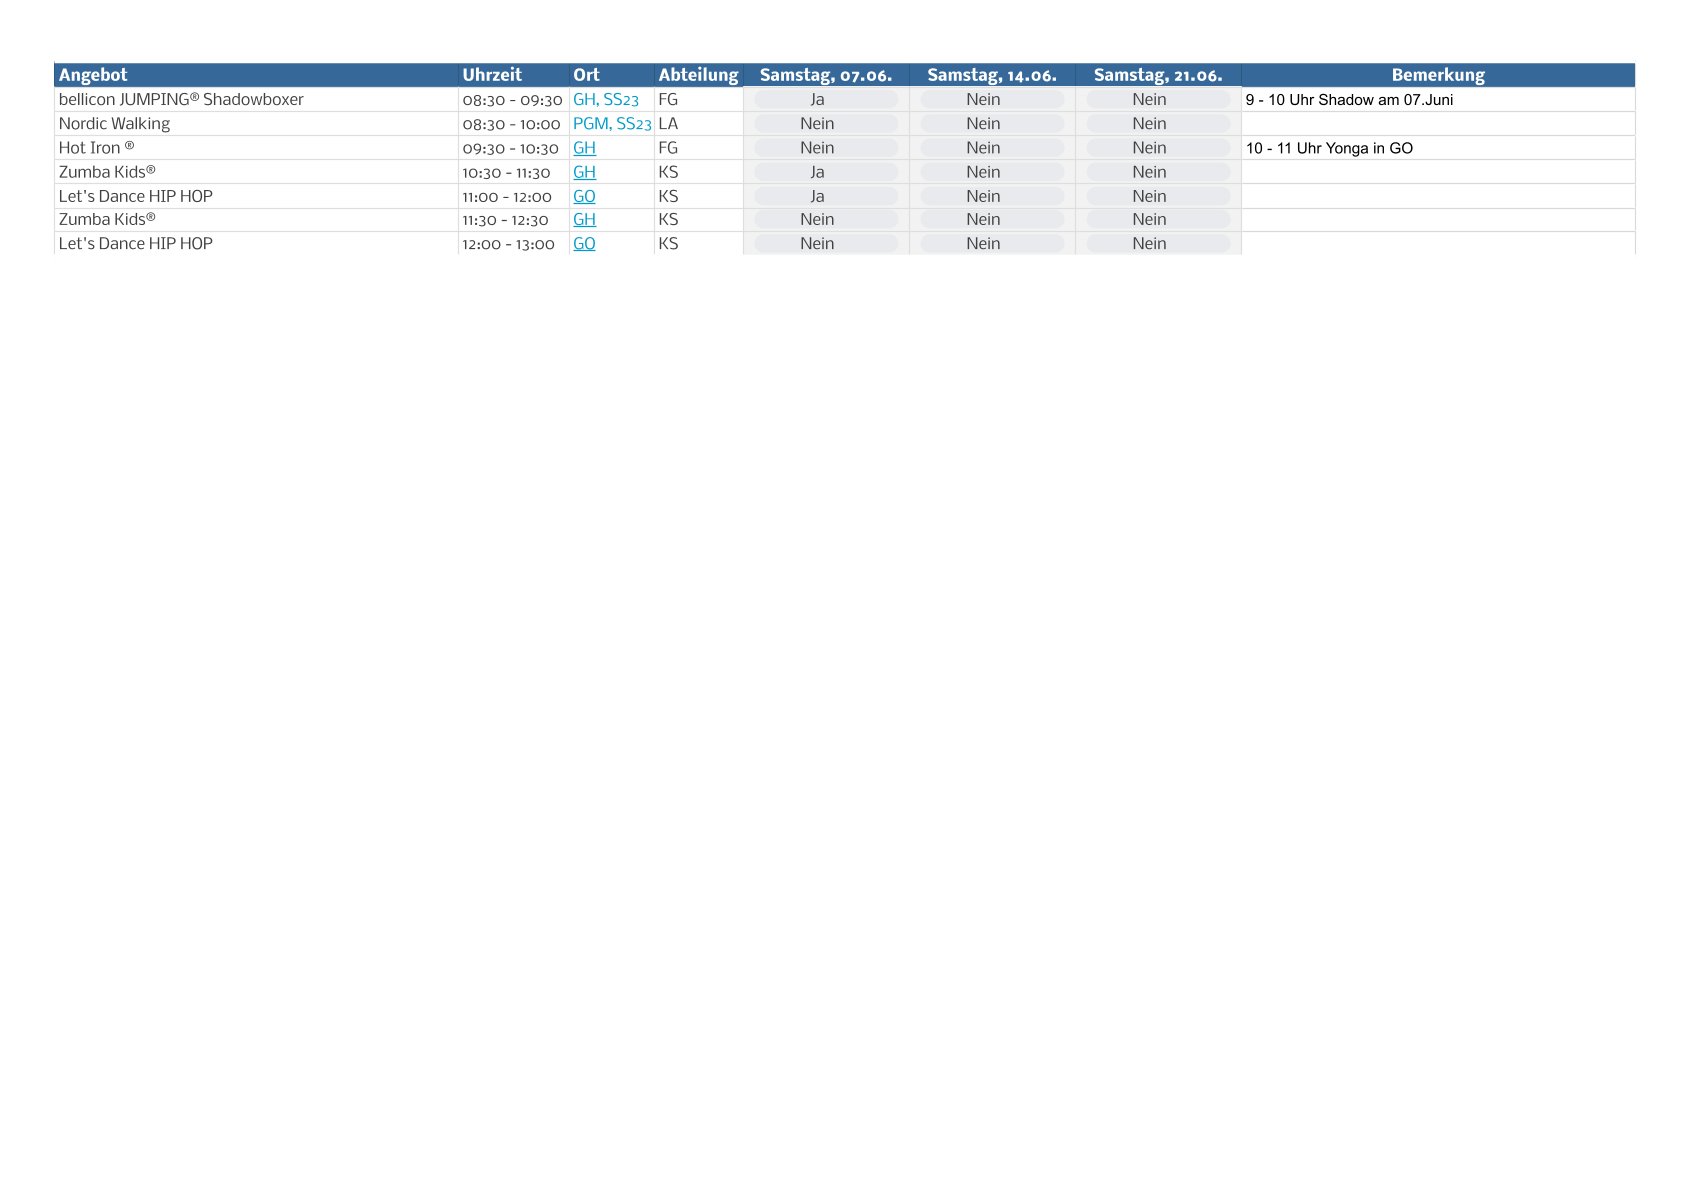Select the time 08:30 - 10:00

pos(511,124)
